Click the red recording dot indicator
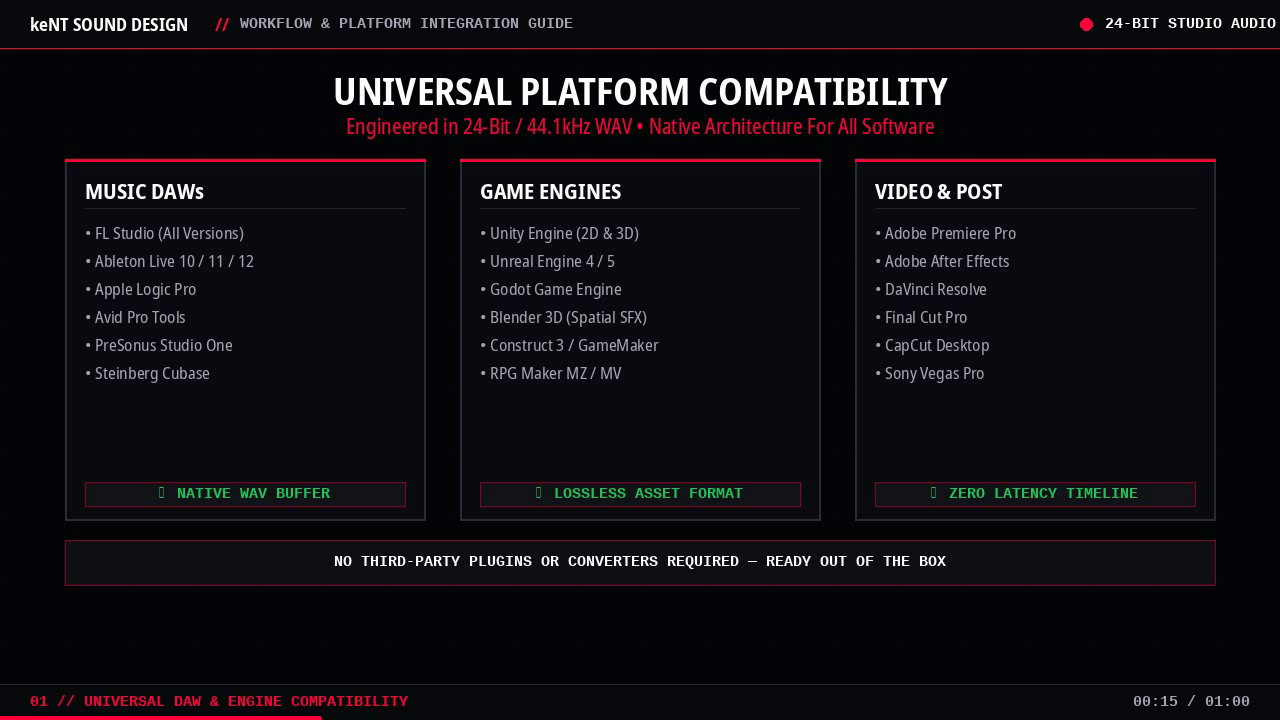1280x720 pixels. point(1087,24)
